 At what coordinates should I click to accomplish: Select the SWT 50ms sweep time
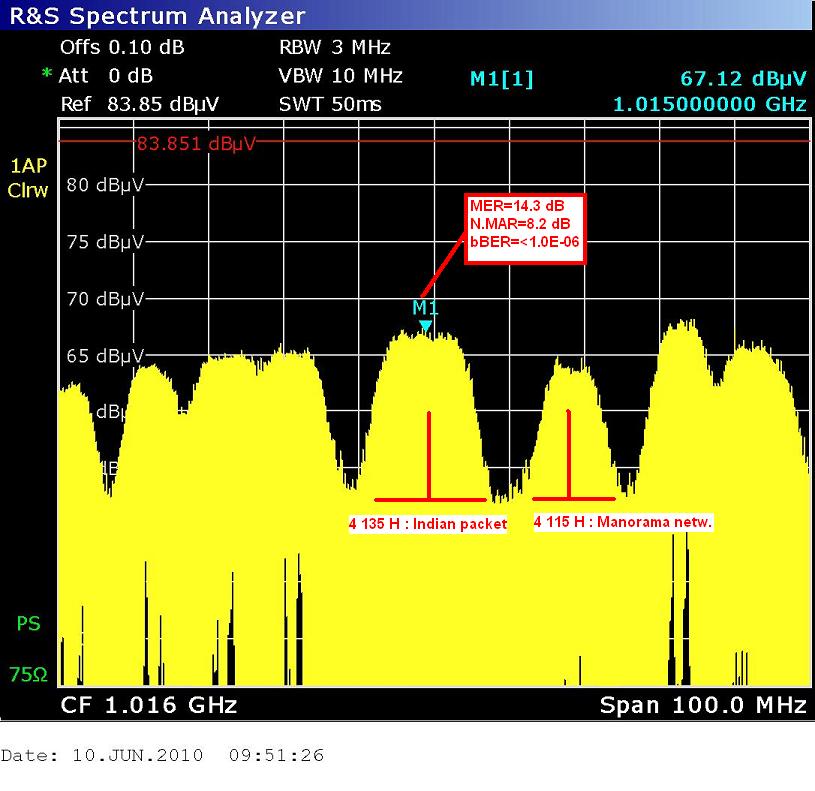pos(331,104)
